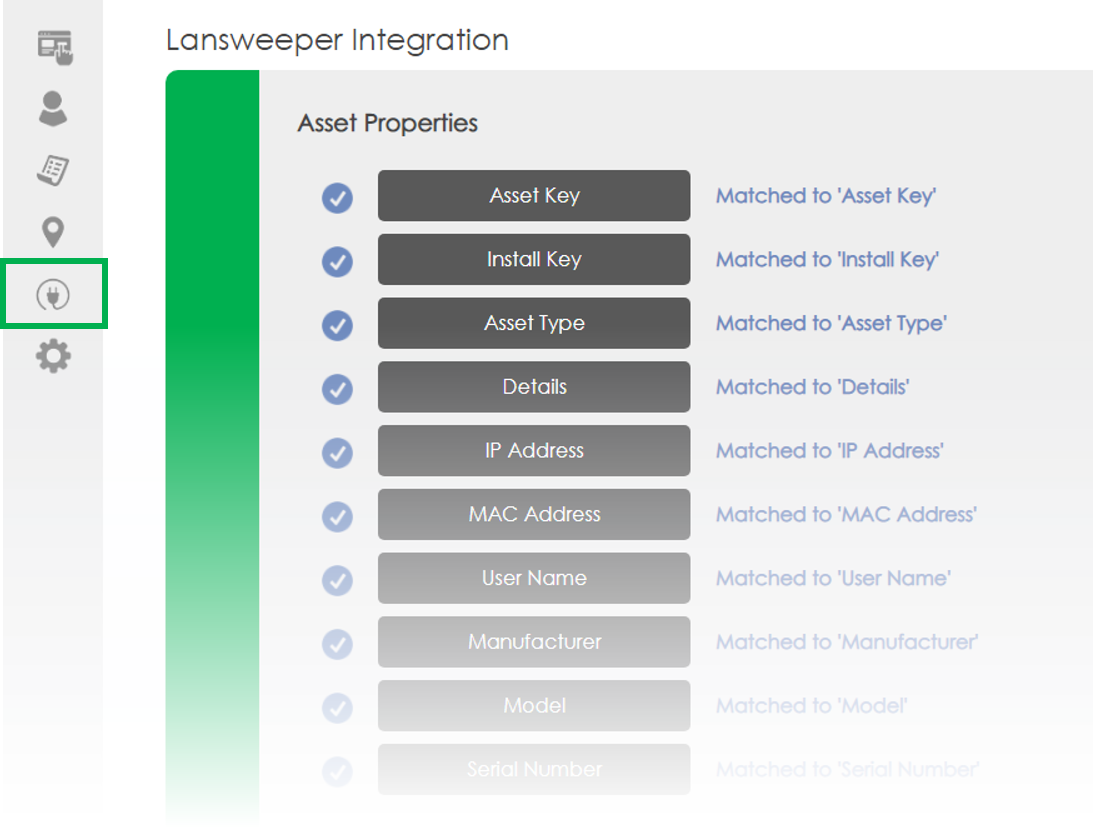Screen dimensions: 1093x828
Task: Click "Matched to 'Asset Key'" text
Action: (x=826, y=196)
